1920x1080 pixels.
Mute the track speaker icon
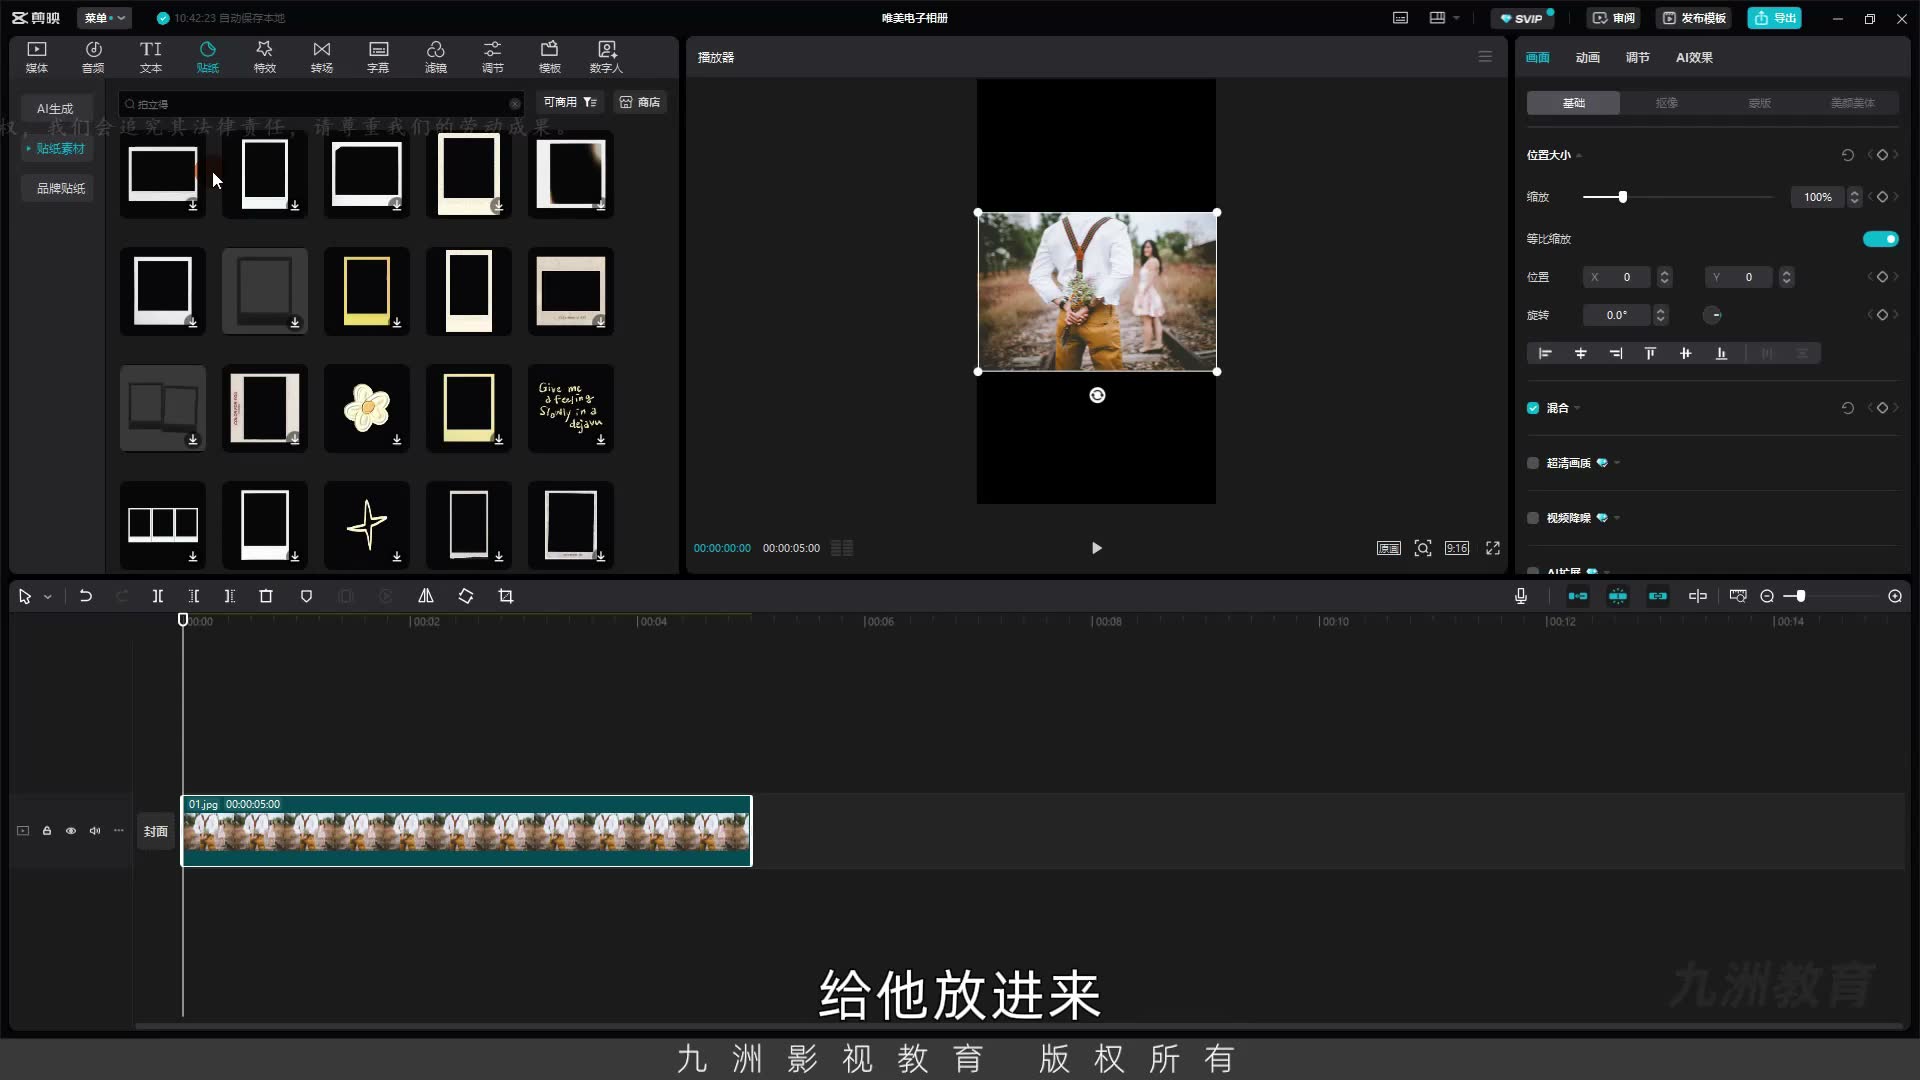(95, 831)
